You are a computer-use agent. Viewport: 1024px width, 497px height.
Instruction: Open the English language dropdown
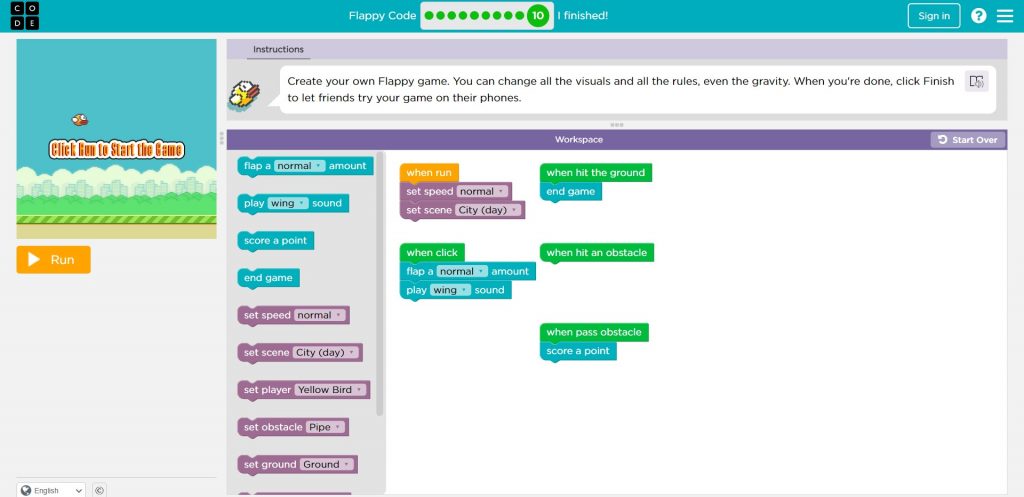tap(51, 490)
